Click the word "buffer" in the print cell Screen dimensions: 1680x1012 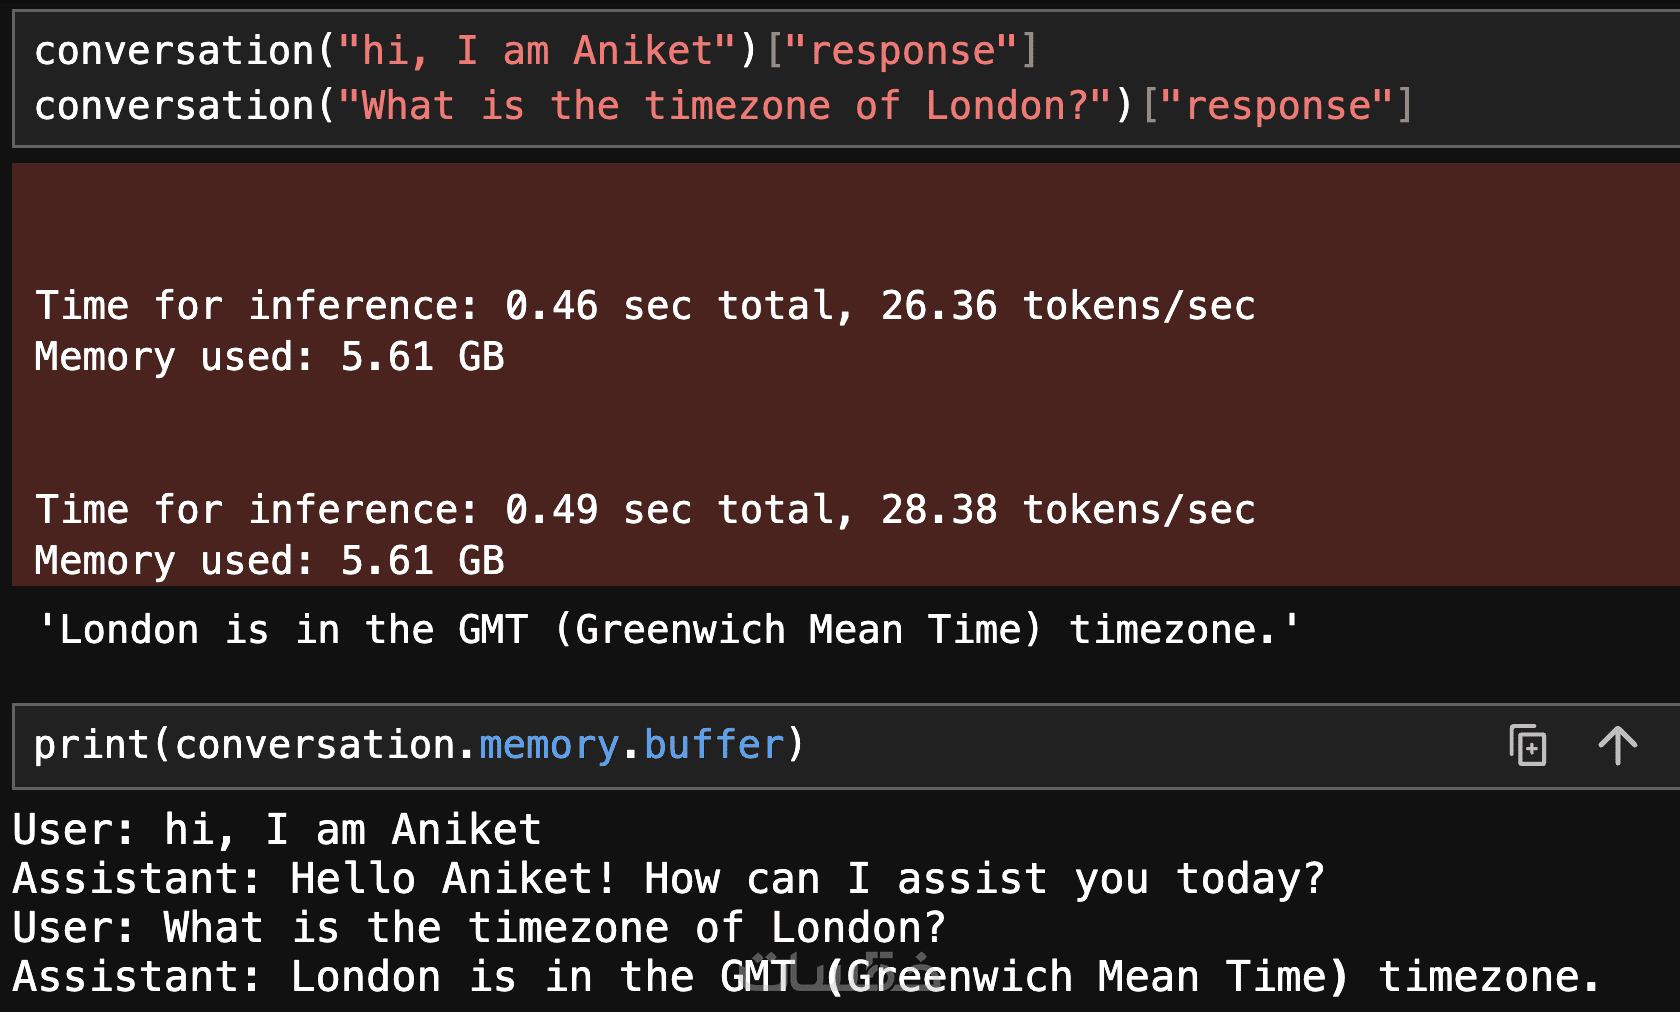click(x=714, y=745)
